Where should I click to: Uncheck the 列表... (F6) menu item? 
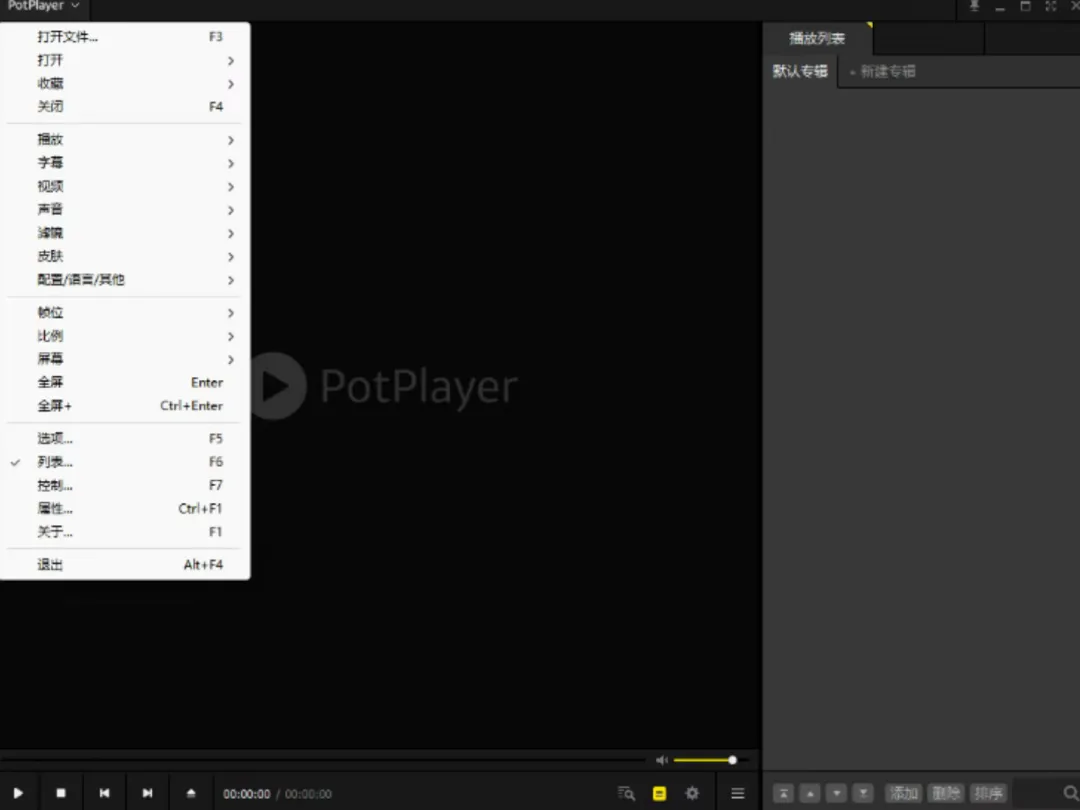125,462
